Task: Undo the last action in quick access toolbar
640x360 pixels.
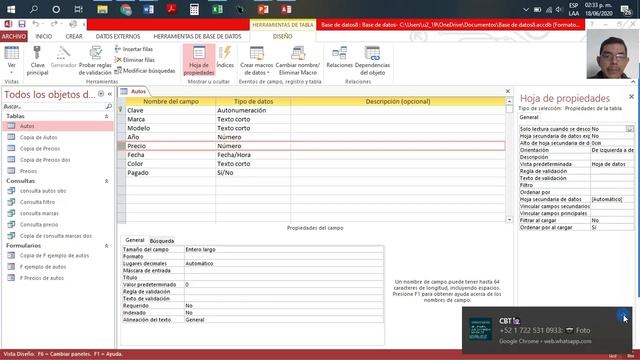Action: tap(36, 24)
